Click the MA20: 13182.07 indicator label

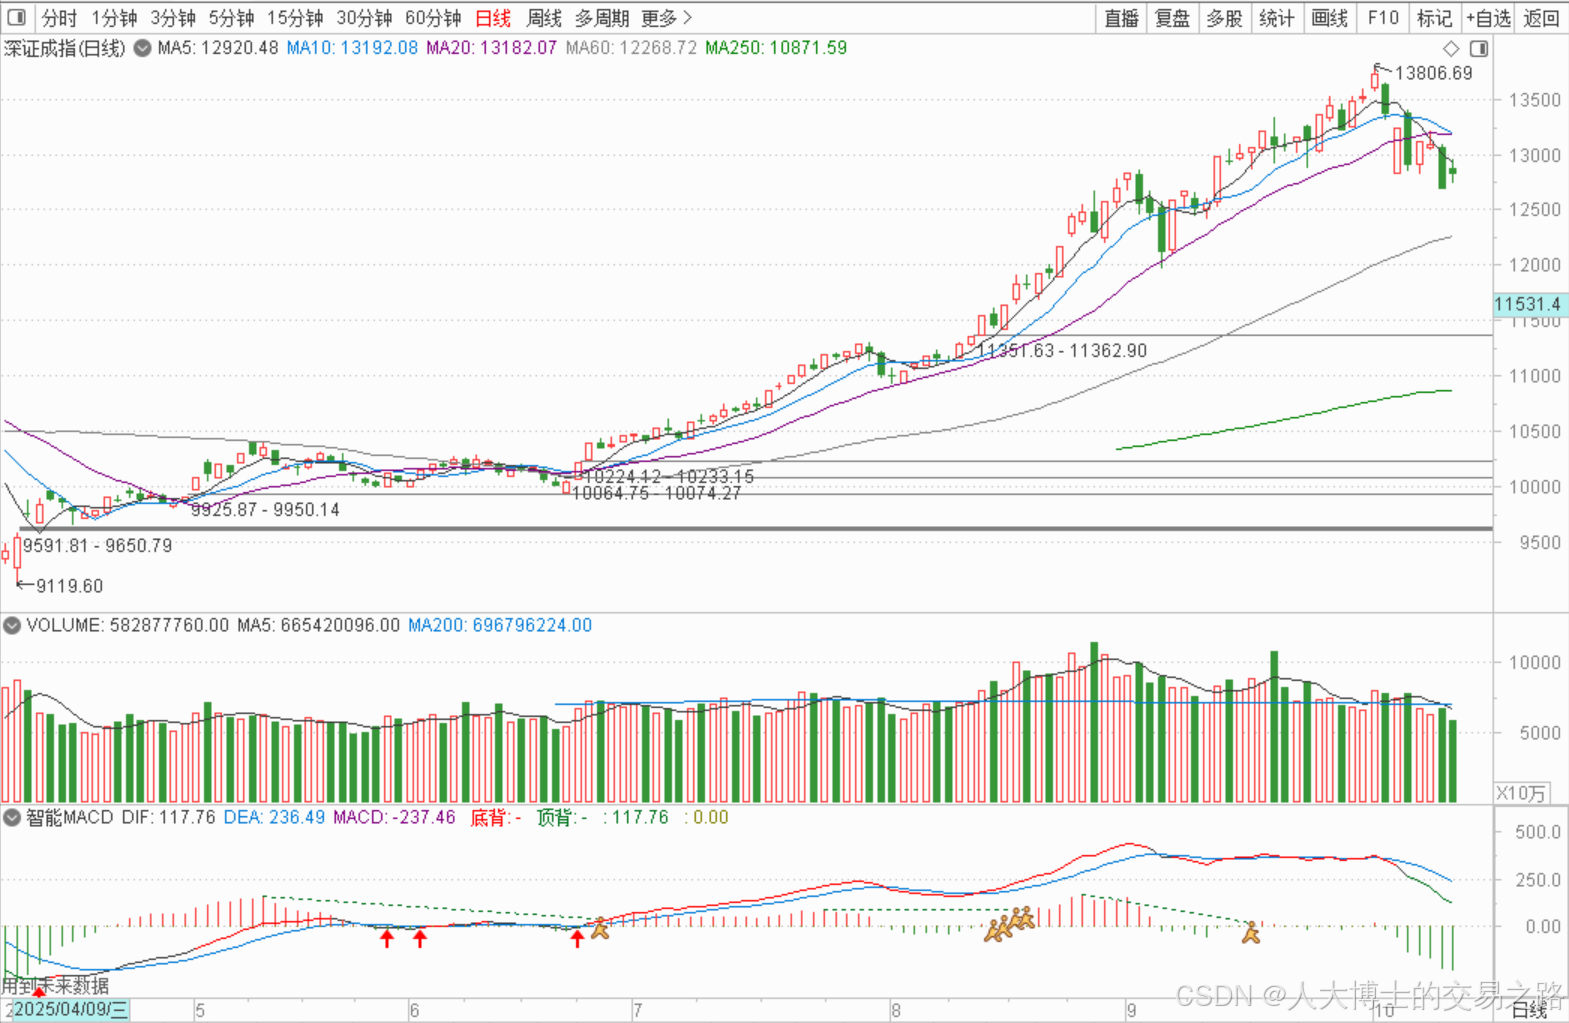coord(491,48)
